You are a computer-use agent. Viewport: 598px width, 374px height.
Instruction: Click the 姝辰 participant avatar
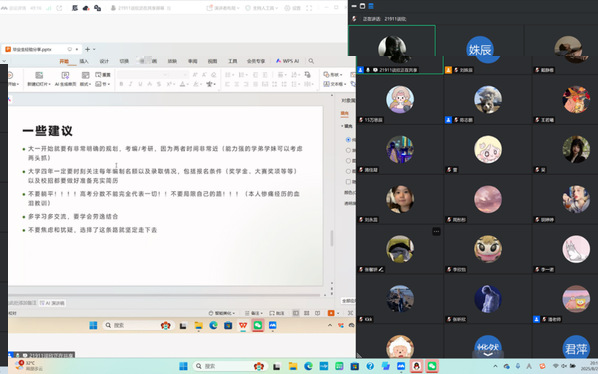pyautogui.click(x=480, y=50)
